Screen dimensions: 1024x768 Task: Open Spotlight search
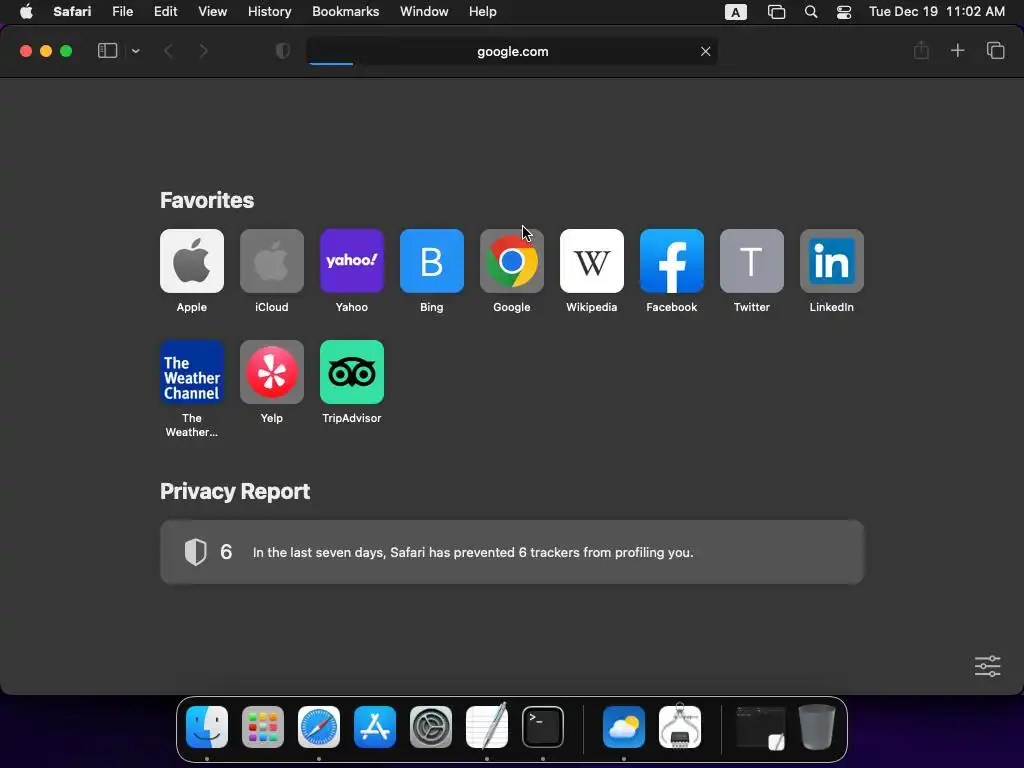[810, 12]
